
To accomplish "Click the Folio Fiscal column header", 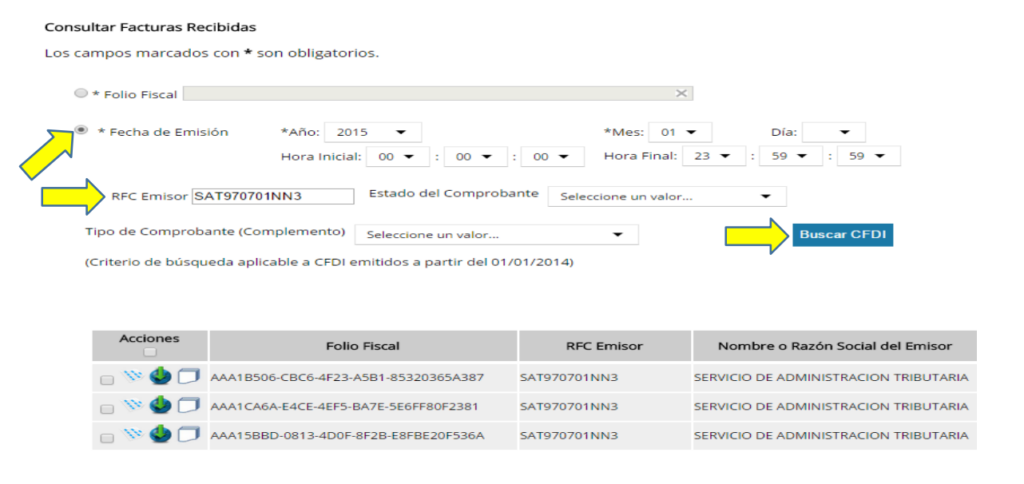I will click(363, 346).
